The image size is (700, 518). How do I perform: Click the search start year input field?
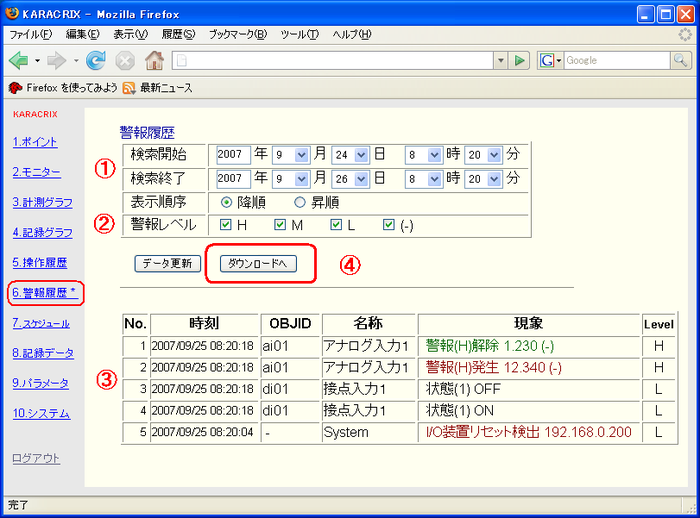pos(232,155)
